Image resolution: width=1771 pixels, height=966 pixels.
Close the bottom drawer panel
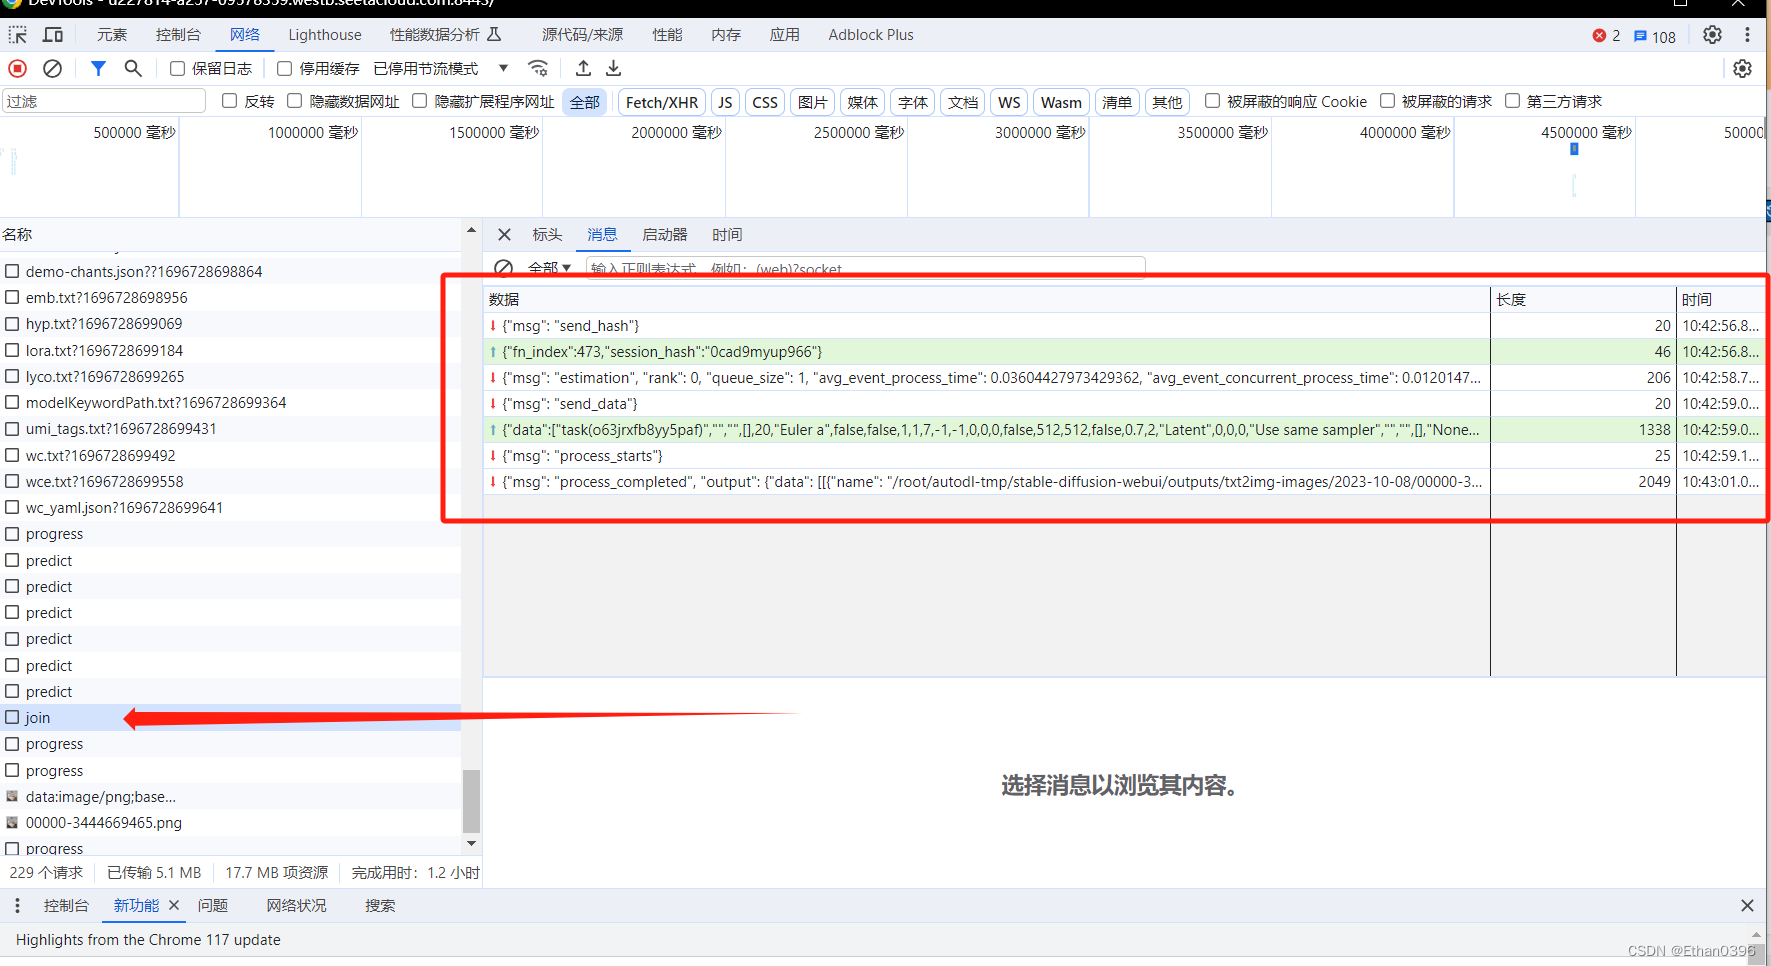[x=1747, y=905]
